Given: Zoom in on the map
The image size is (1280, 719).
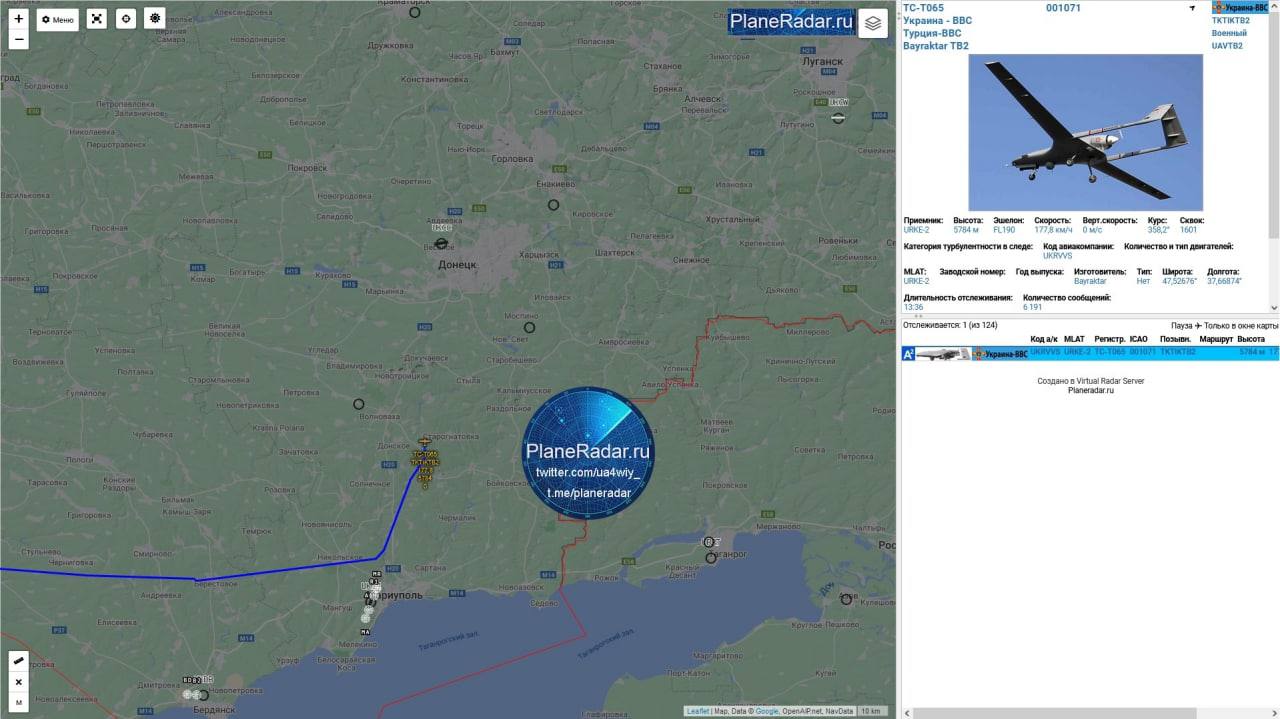Looking at the screenshot, I should click(x=18, y=18).
